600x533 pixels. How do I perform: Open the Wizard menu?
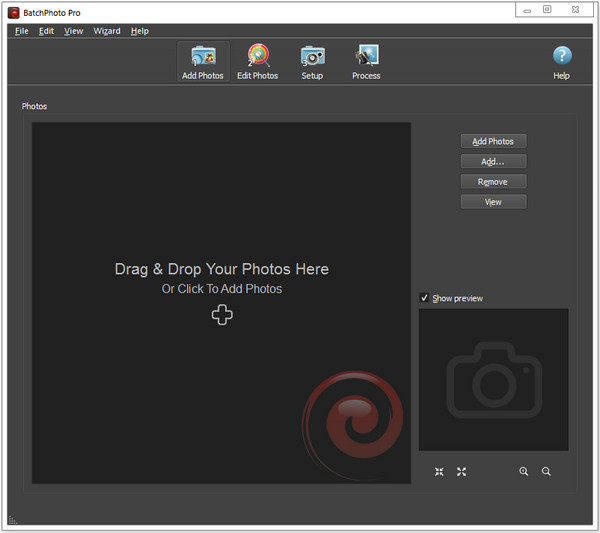pyautogui.click(x=107, y=31)
